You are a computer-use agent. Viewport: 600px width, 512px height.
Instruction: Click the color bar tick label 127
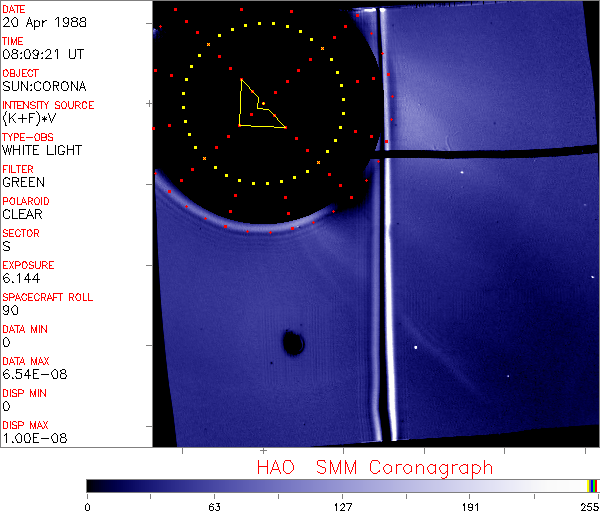tap(343, 506)
